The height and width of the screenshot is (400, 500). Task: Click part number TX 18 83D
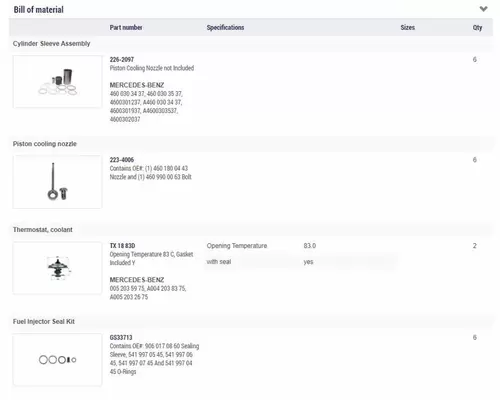click(x=122, y=246)
